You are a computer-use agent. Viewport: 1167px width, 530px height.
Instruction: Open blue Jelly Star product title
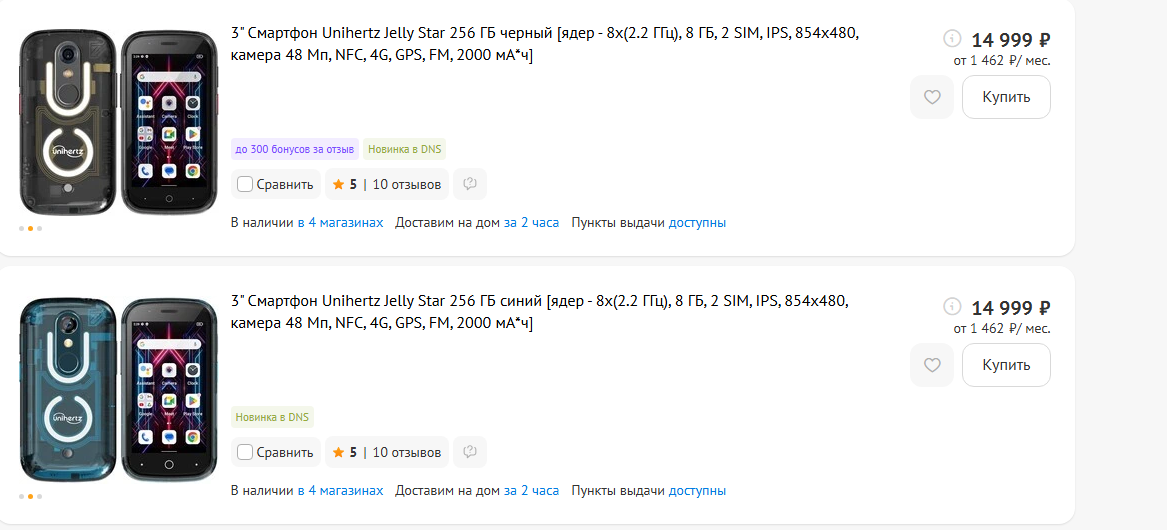540,312
